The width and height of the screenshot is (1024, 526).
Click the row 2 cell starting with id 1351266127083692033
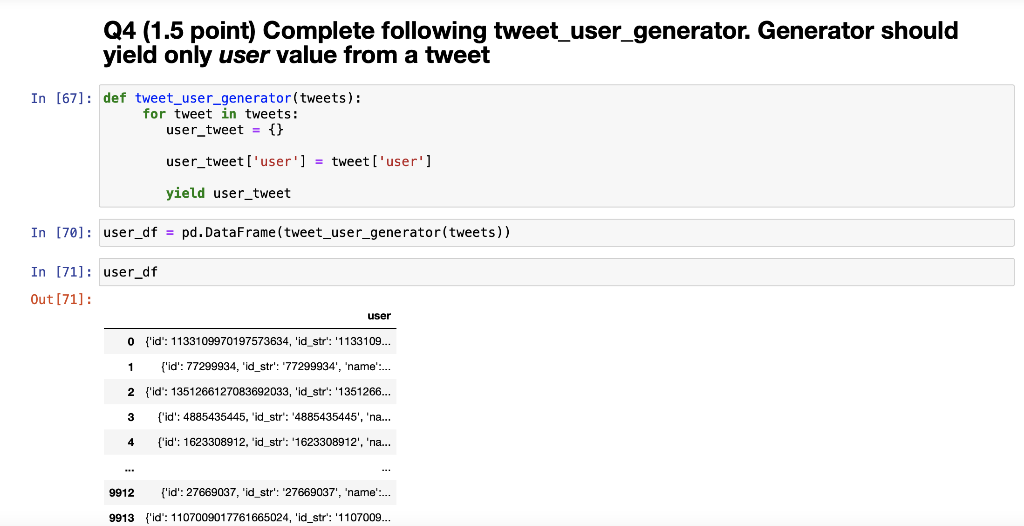pos(268,391)
